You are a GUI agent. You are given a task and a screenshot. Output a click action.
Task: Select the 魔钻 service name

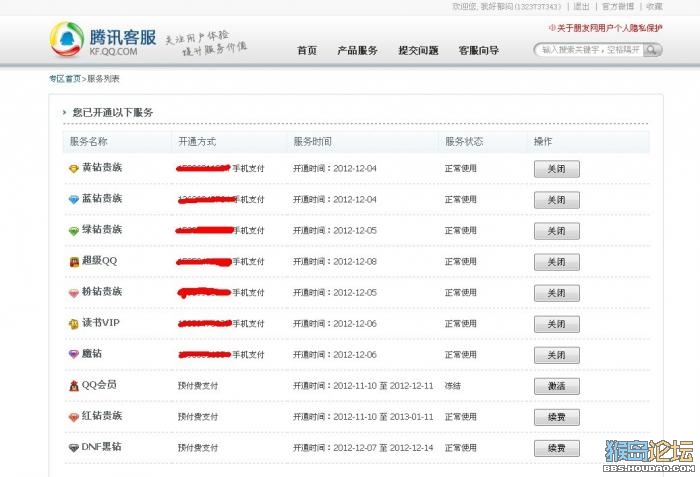(x=92, y=354)
